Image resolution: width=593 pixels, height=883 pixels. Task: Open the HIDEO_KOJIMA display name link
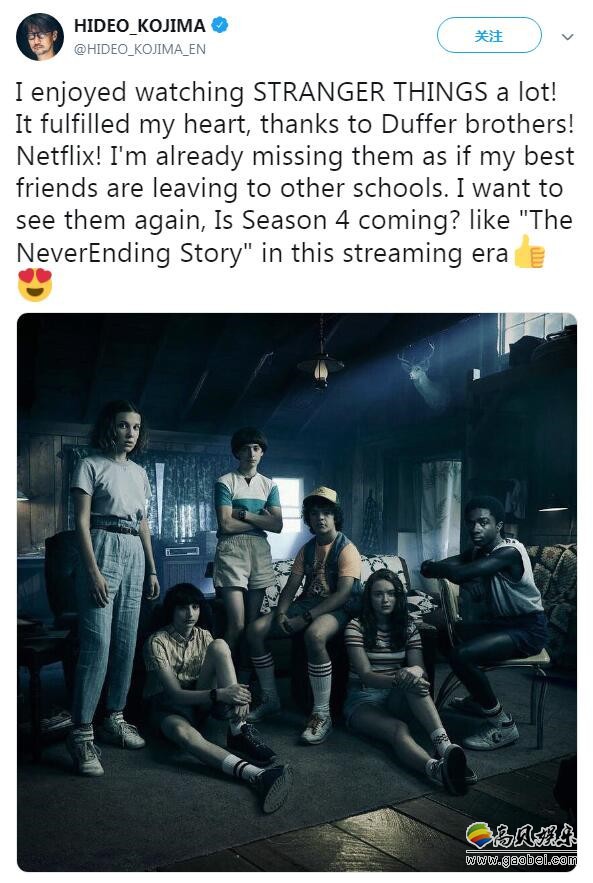click(140, 26)
